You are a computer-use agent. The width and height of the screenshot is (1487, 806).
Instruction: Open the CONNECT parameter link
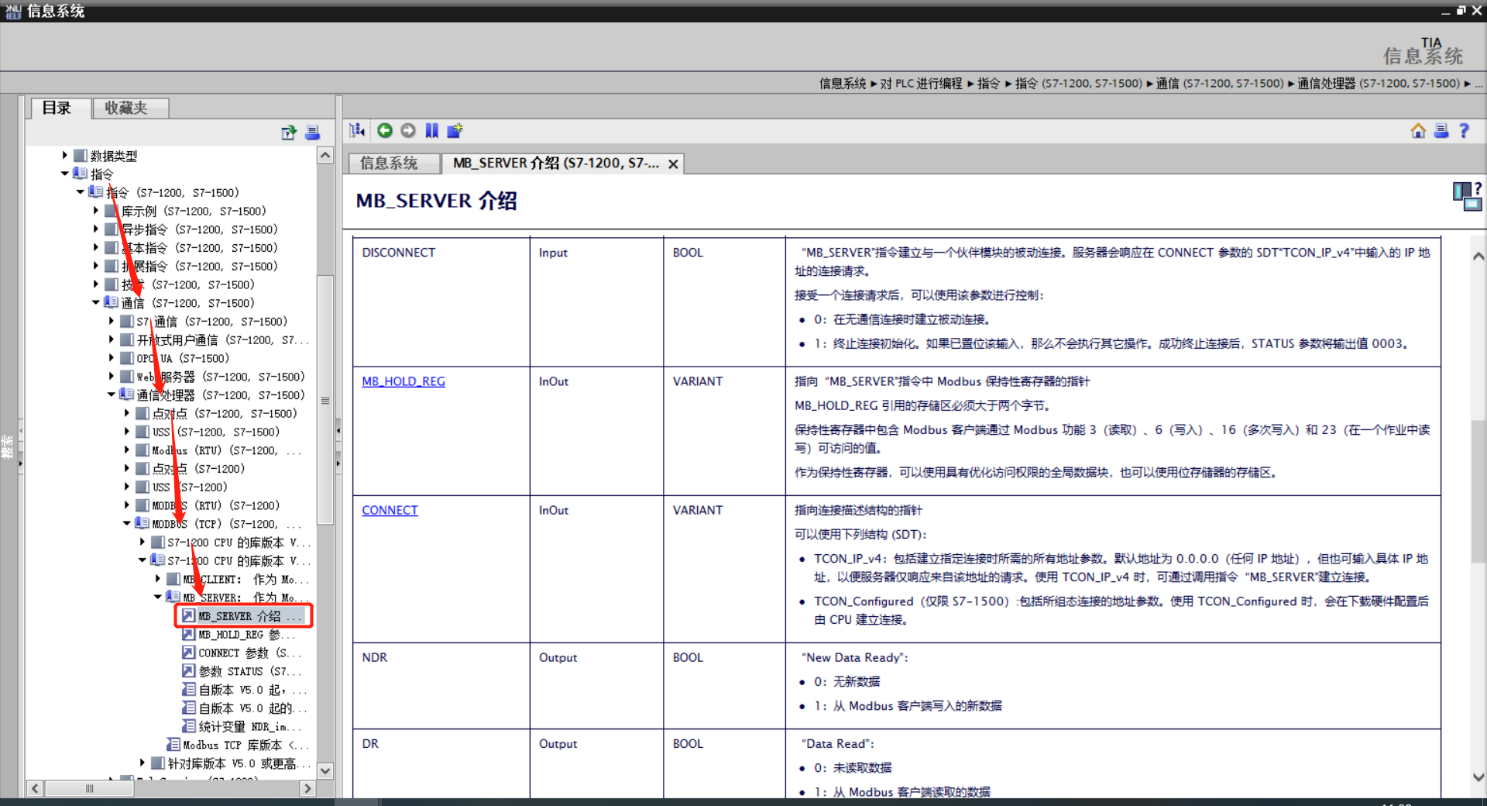point(390,510)
